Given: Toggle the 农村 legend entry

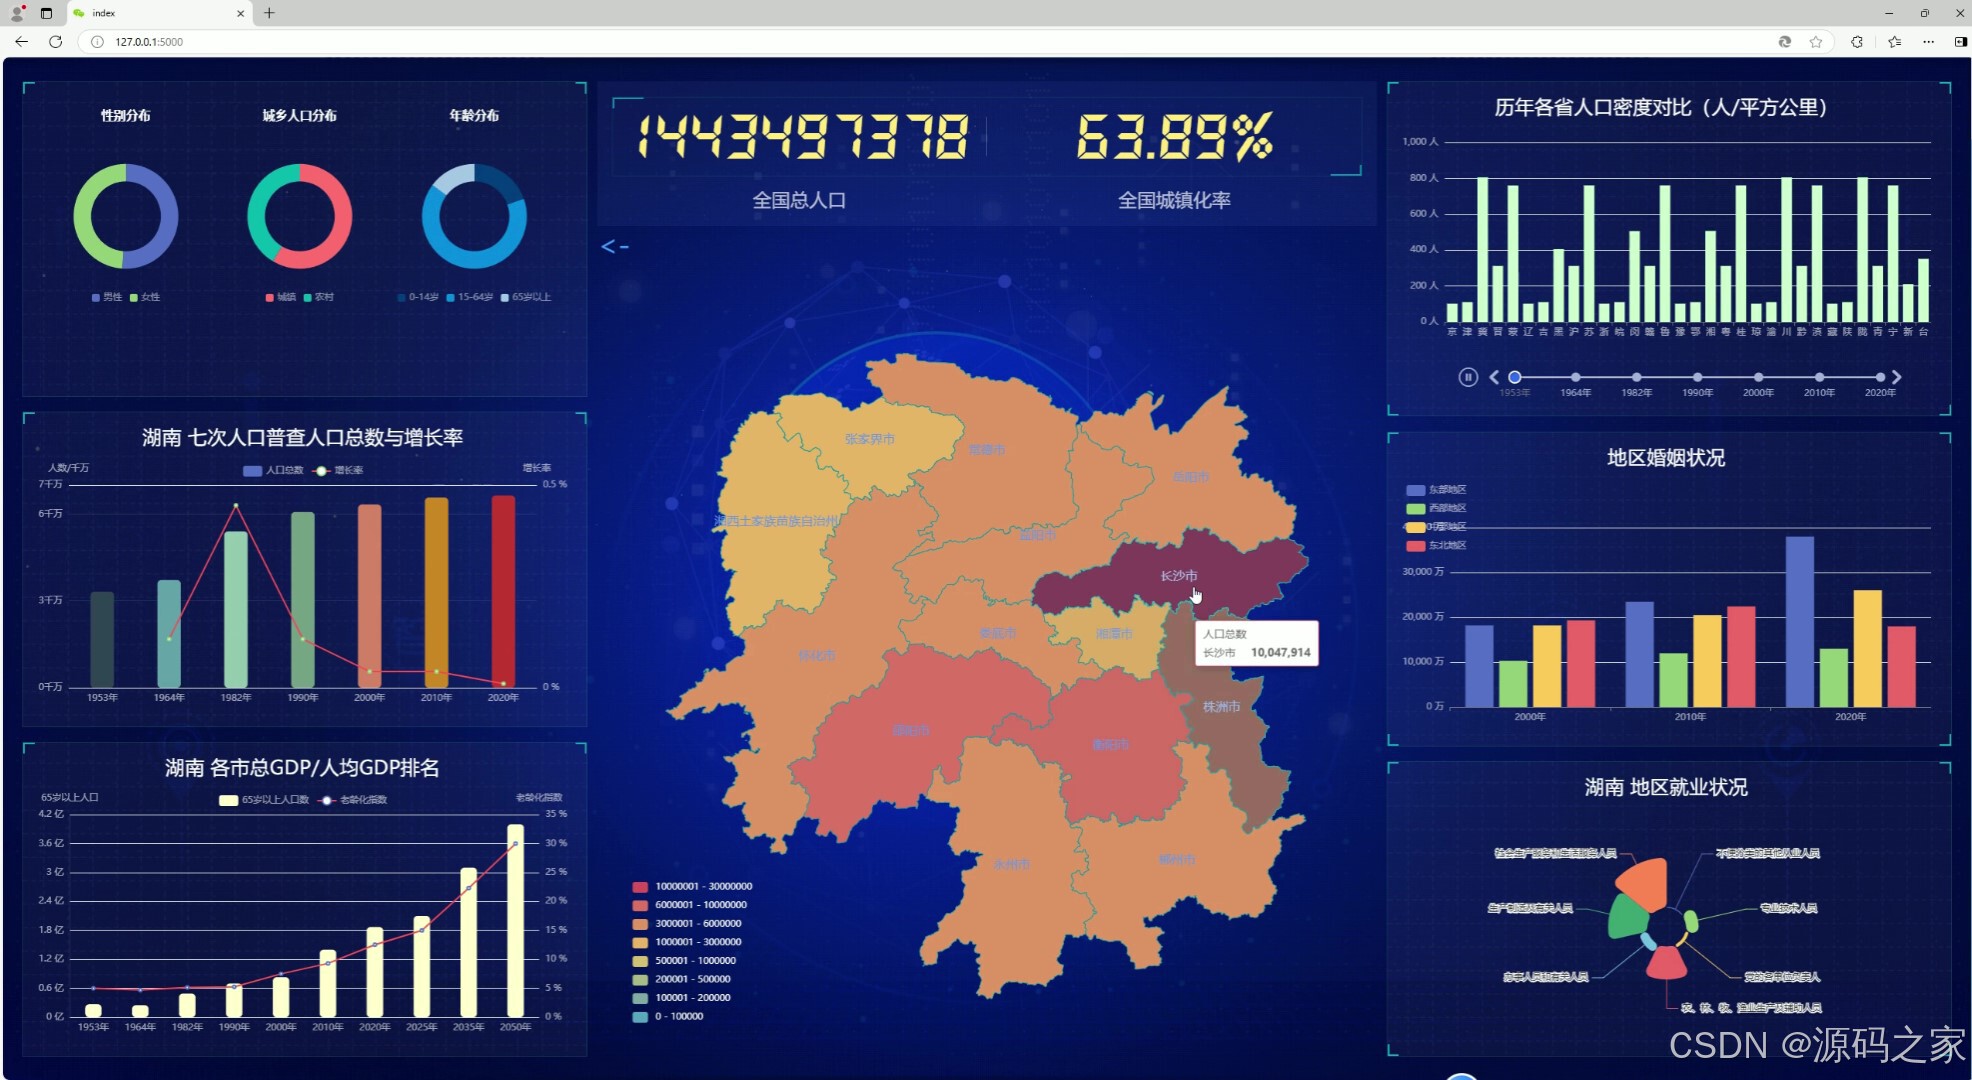Looking at the screenshot, I should point(318,297).
